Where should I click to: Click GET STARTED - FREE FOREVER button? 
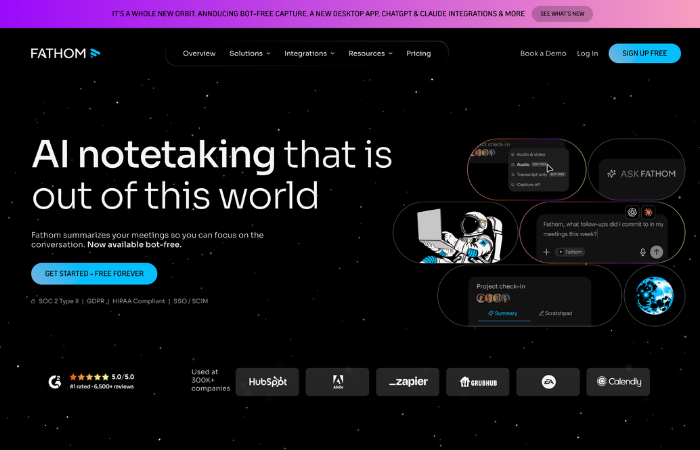click(x=94, y=274)
